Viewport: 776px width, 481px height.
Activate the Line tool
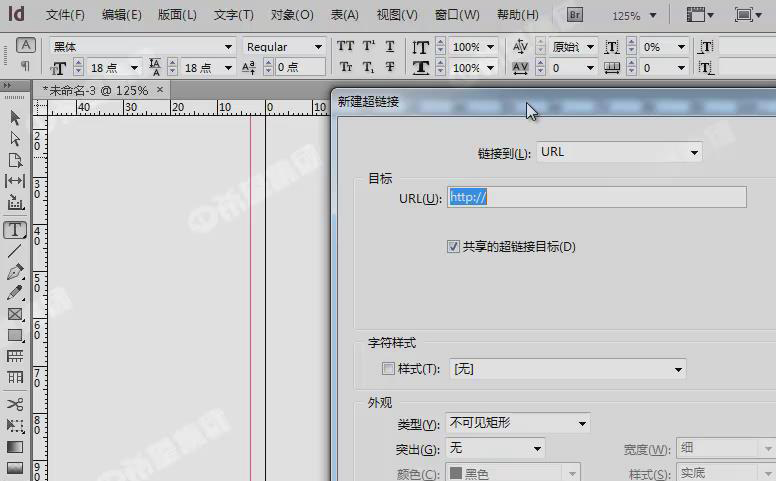tap(15, 251)
